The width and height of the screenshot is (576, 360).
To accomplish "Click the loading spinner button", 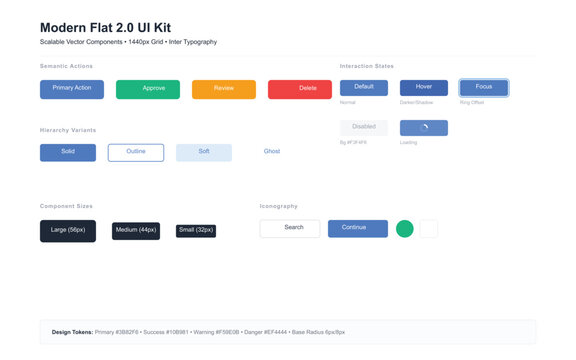I will pos(424,128).
